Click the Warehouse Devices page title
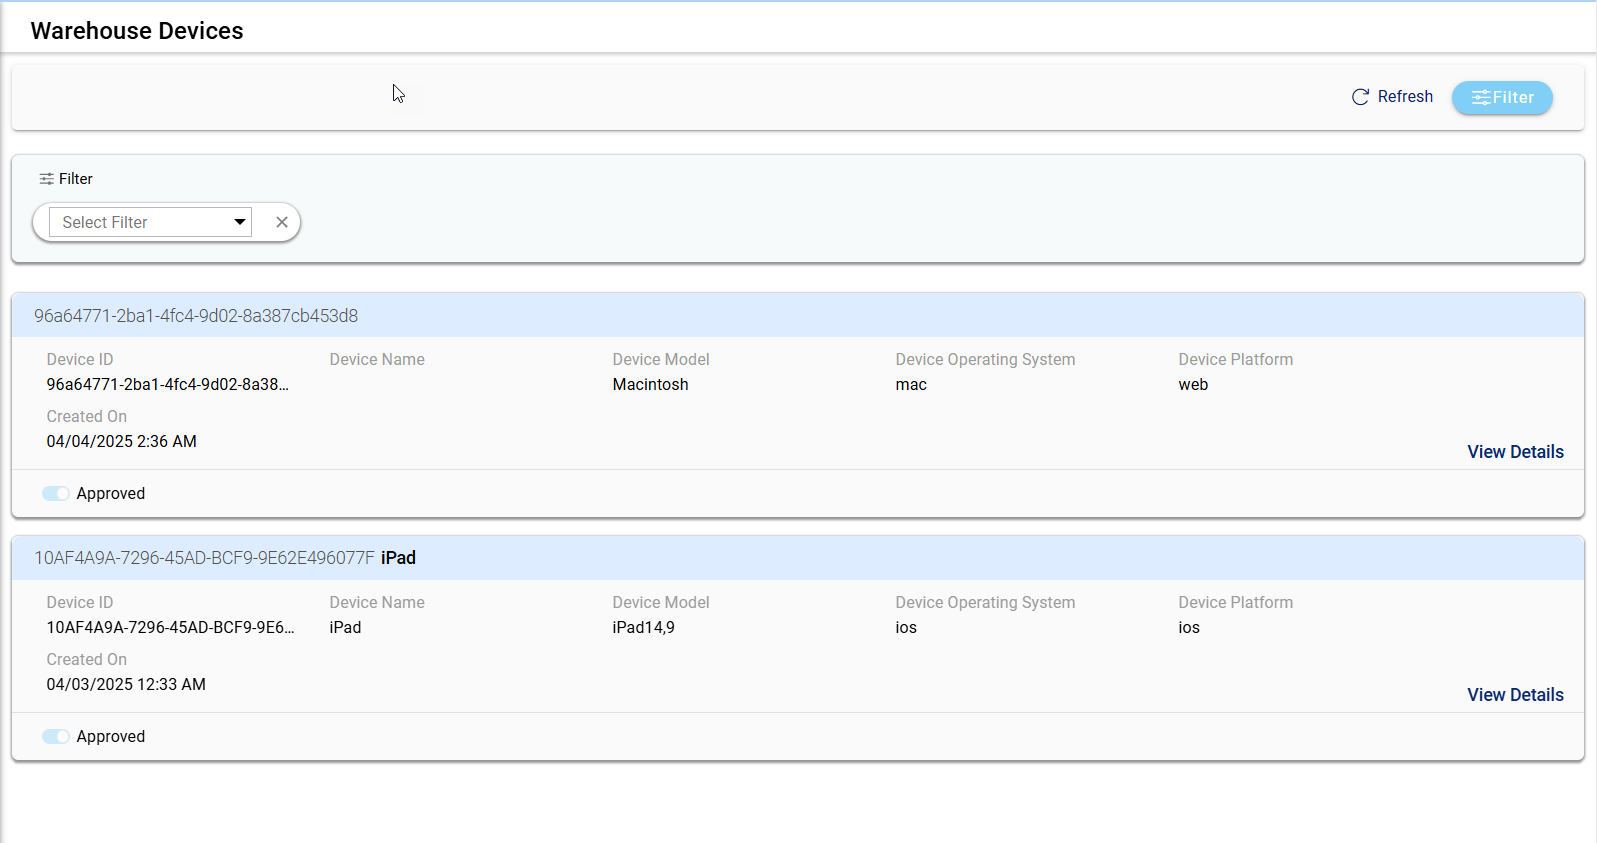This screenshot has height=843, width=1597. [x=137, y=31]
